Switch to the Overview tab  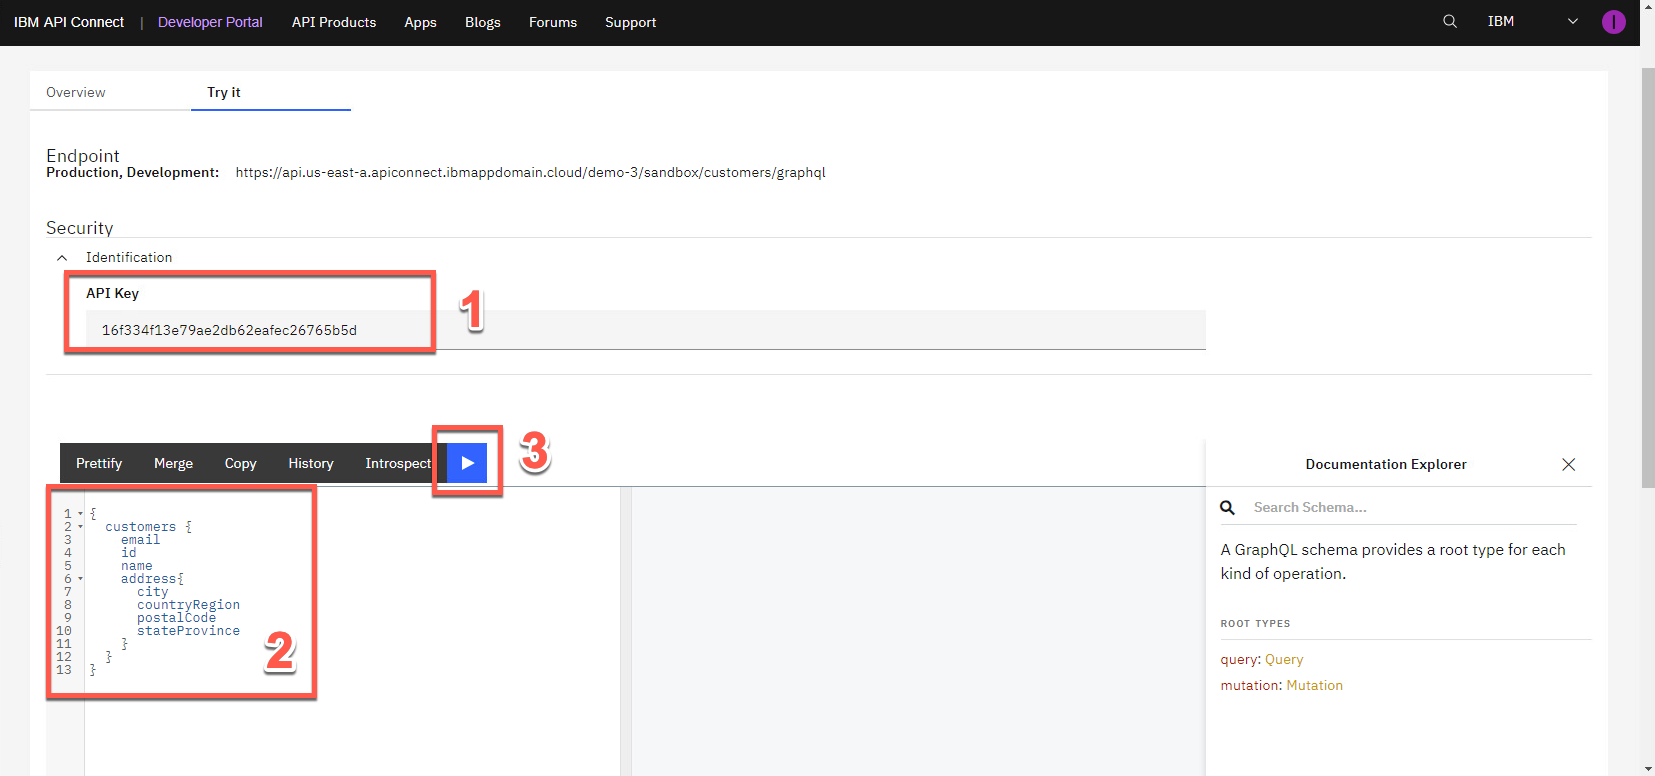(76, 92)
